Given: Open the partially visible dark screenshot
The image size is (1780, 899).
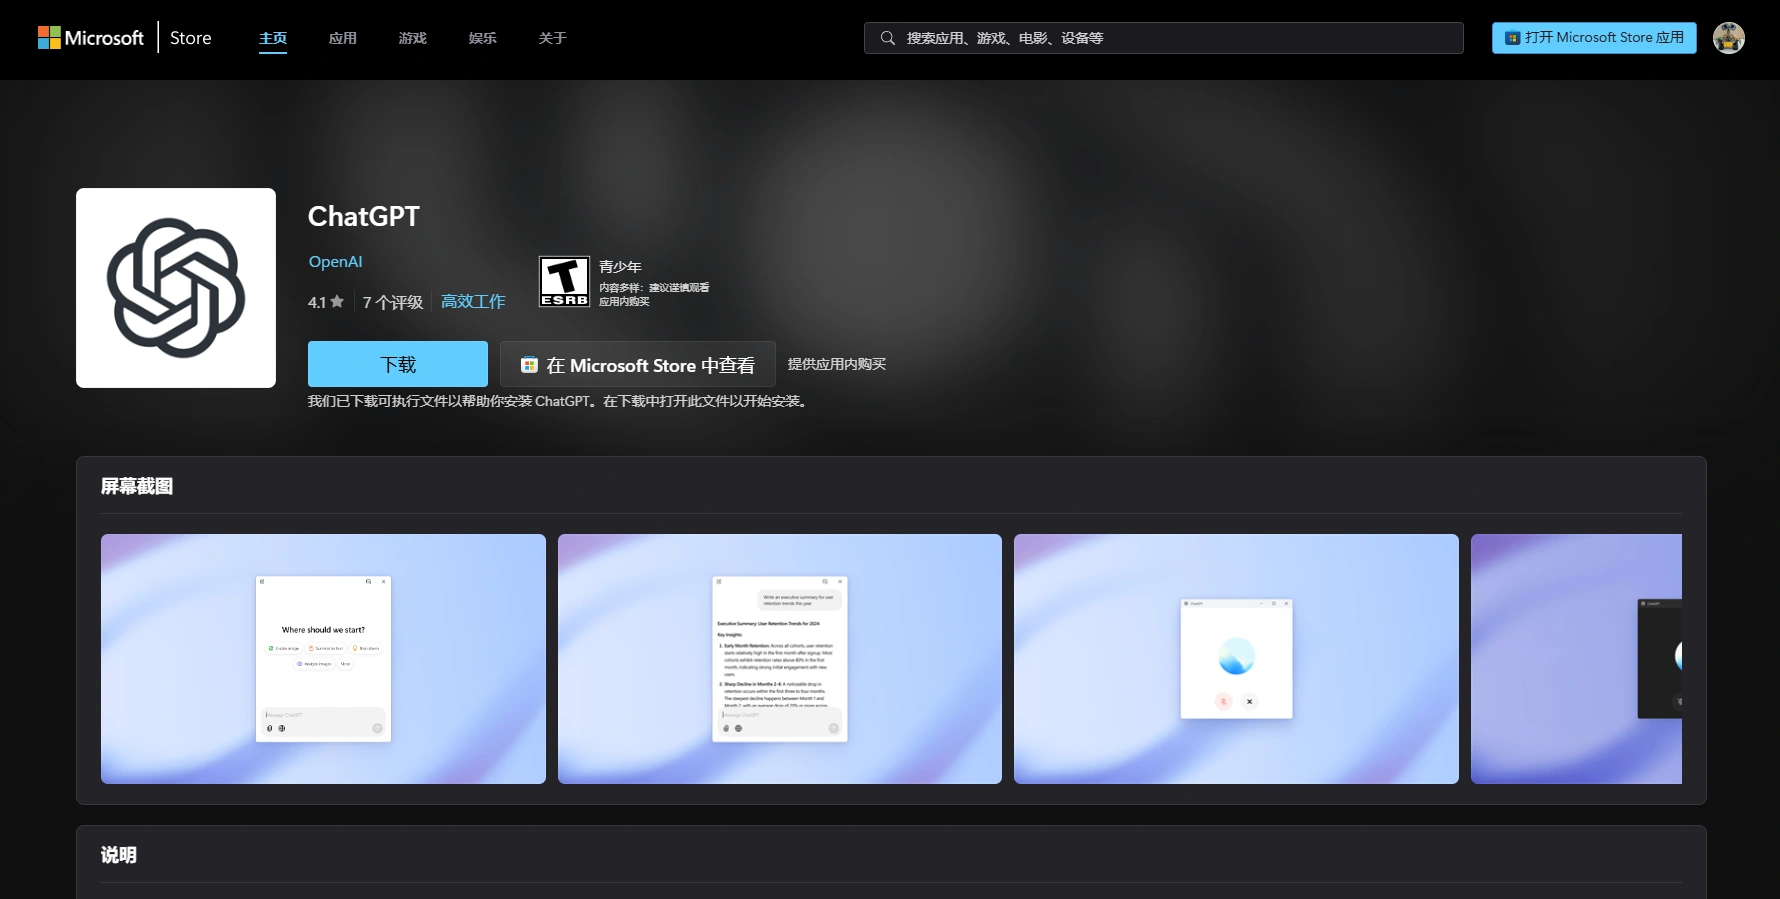Looking at the screenshot, I should [1576, 659].
